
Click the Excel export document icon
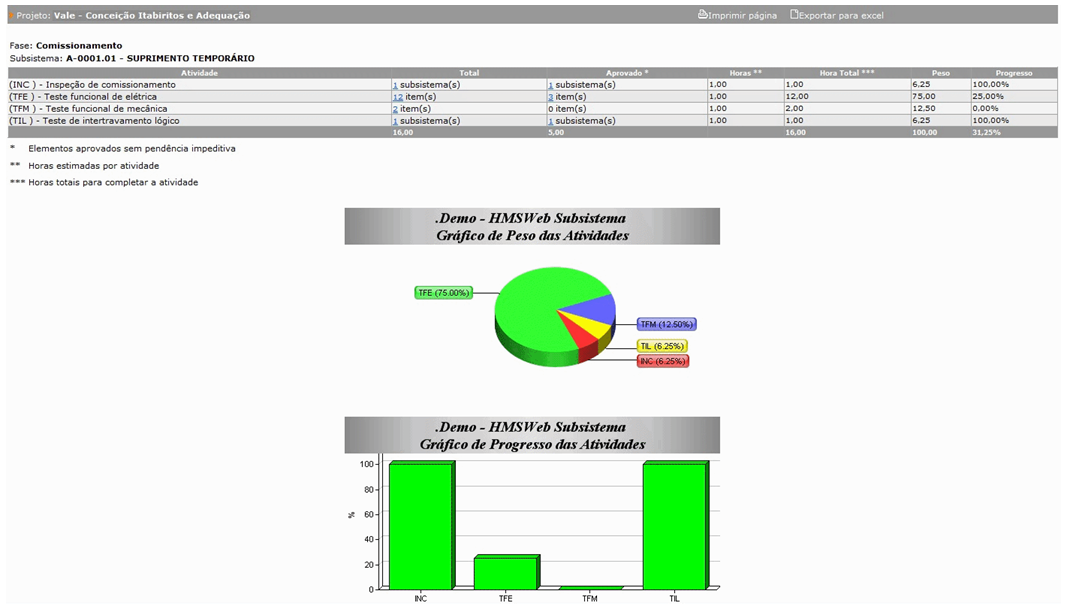pyautogui.click(x=795, y=15)
